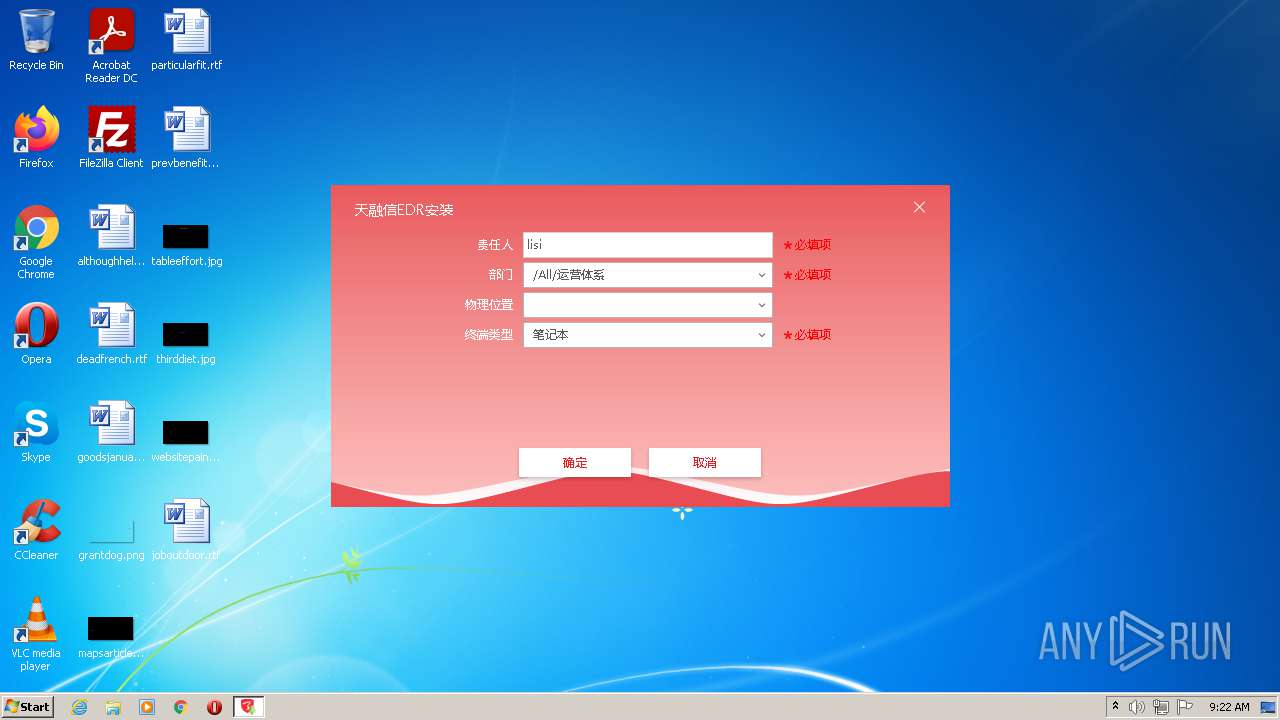Screen dimensions: 1280x720
Task: Show hidden system tray icons
Action: pos(1115,706)
